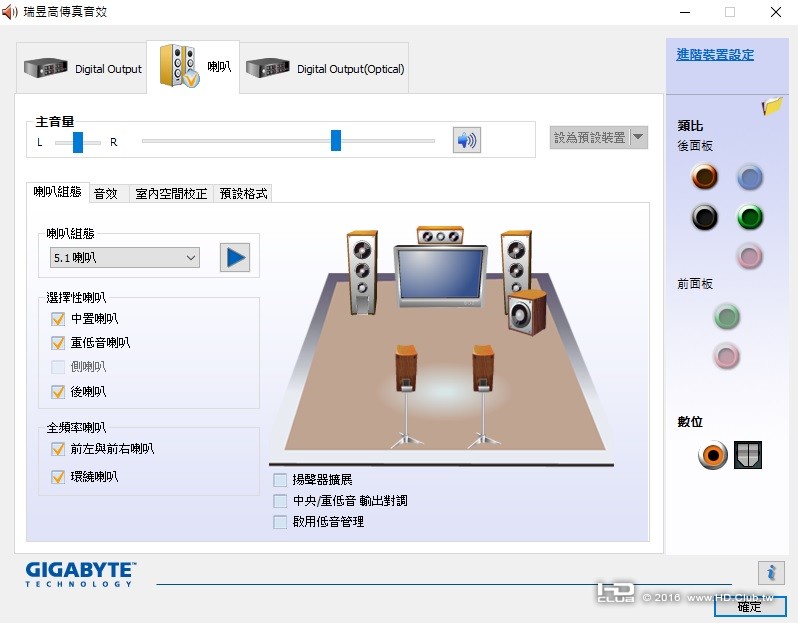The width and height of the screenshot is (798, 623).
Task: Open the information icon button
Action: tap(771, 573)
